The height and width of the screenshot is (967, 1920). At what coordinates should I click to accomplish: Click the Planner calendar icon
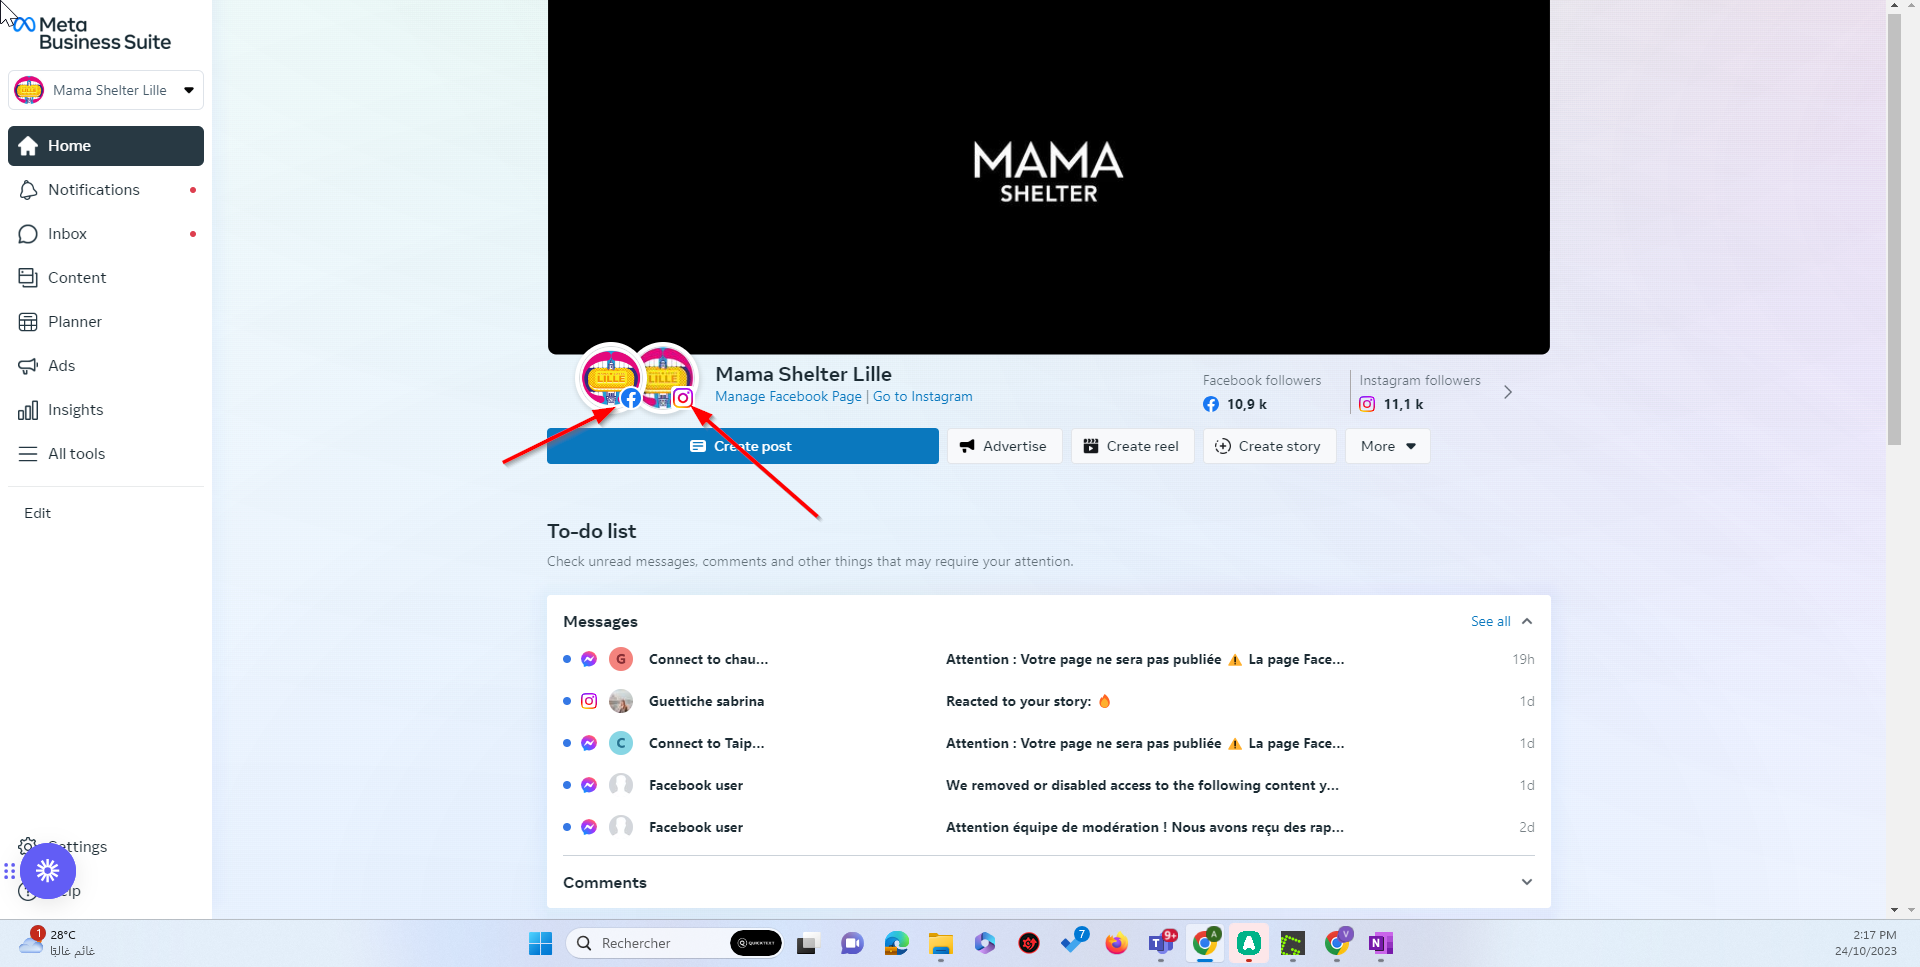[28, 322]
